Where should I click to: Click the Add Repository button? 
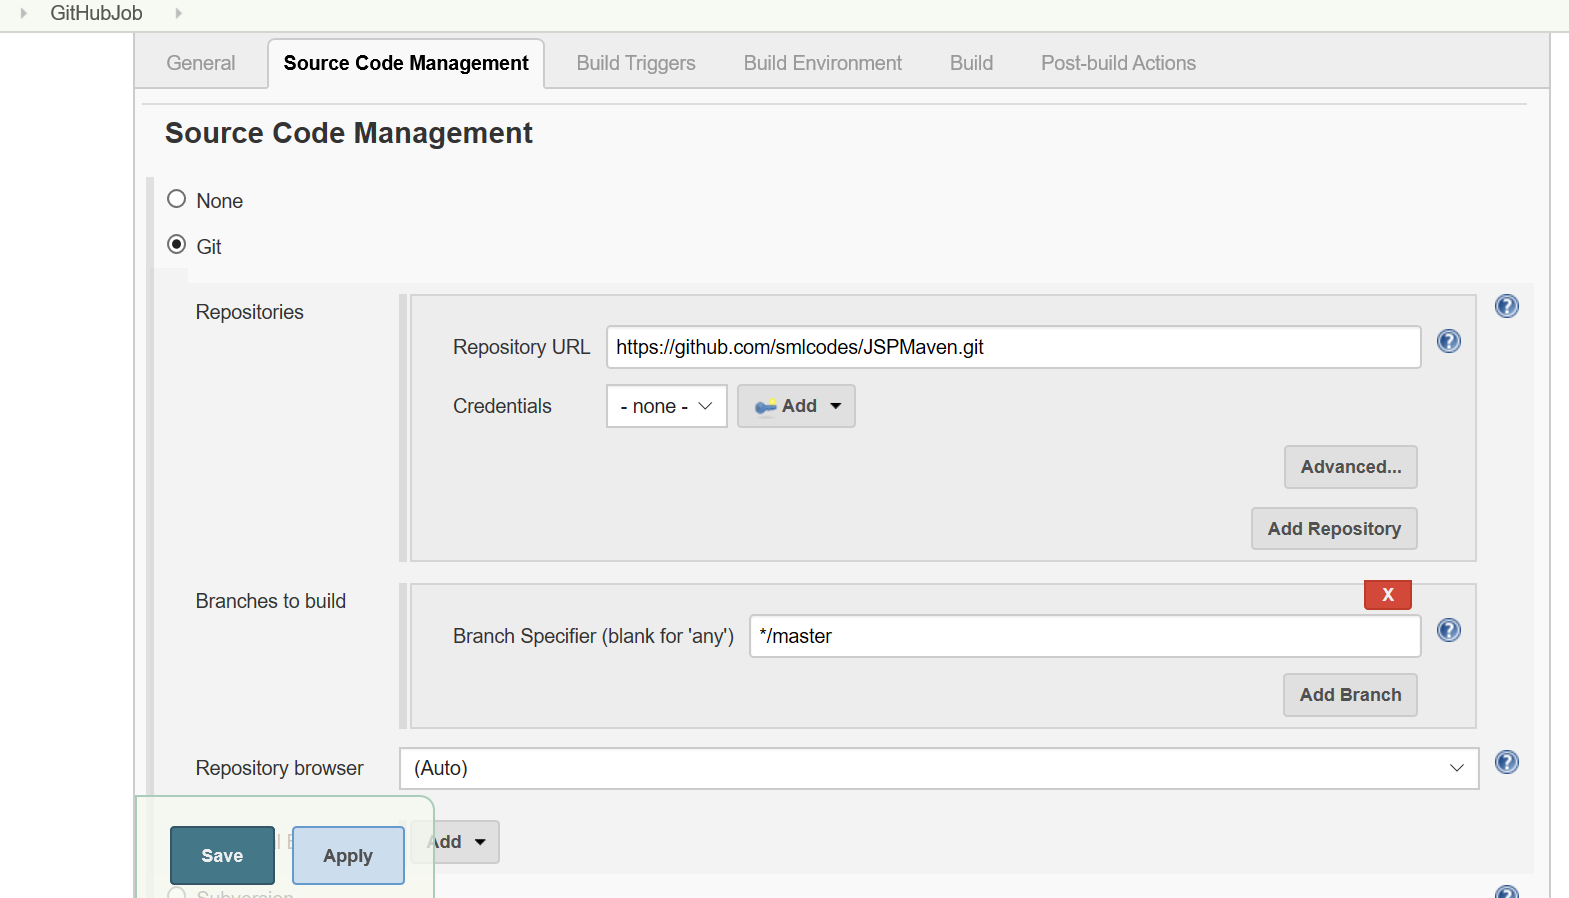[1333, 529]
